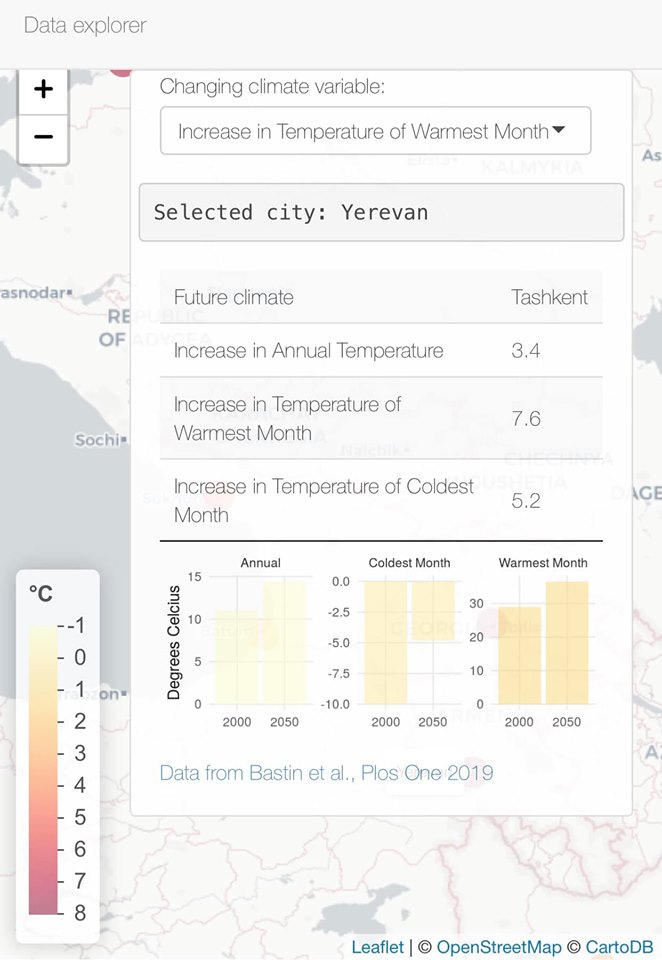The image size is (662, 960).
Task: Zoom in on the map
Action: pos(43,90)
